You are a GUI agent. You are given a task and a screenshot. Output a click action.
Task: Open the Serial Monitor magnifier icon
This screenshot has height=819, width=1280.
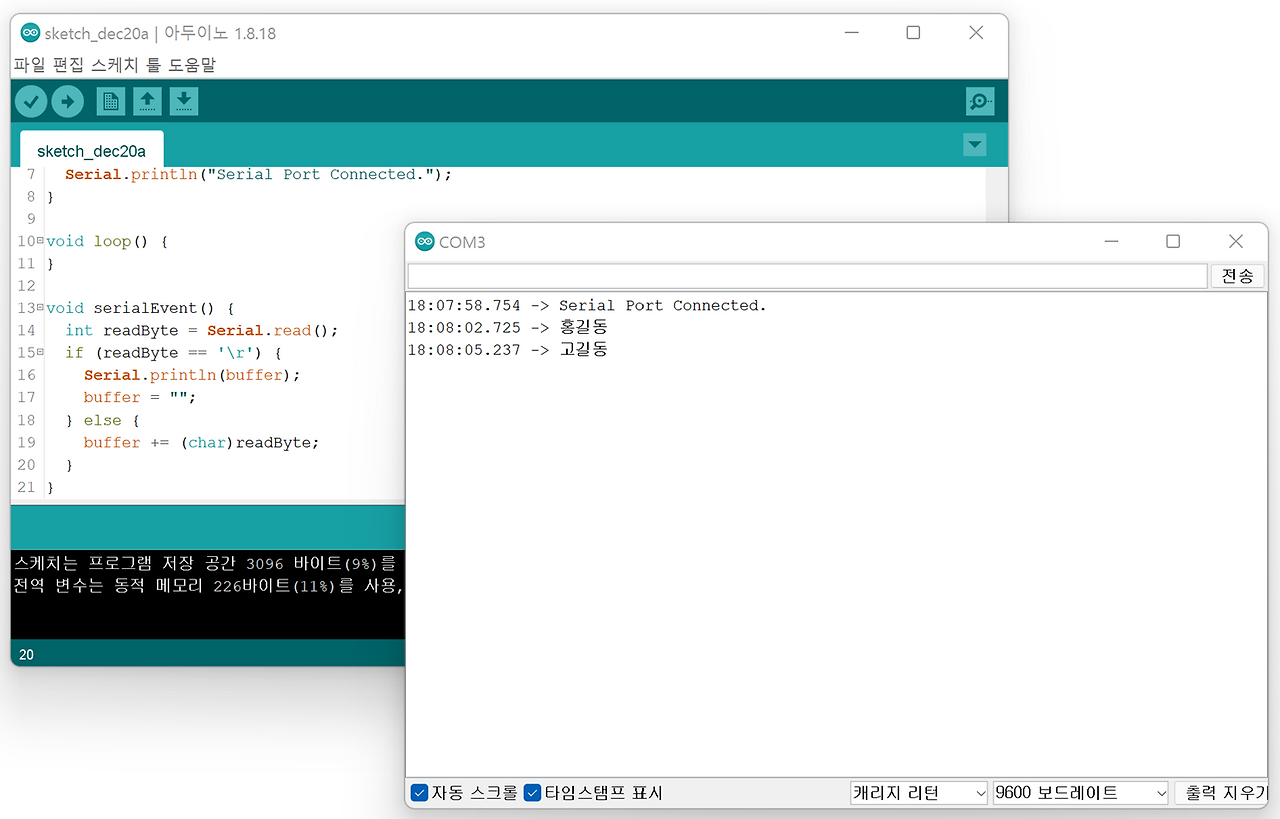coord(980,101)
